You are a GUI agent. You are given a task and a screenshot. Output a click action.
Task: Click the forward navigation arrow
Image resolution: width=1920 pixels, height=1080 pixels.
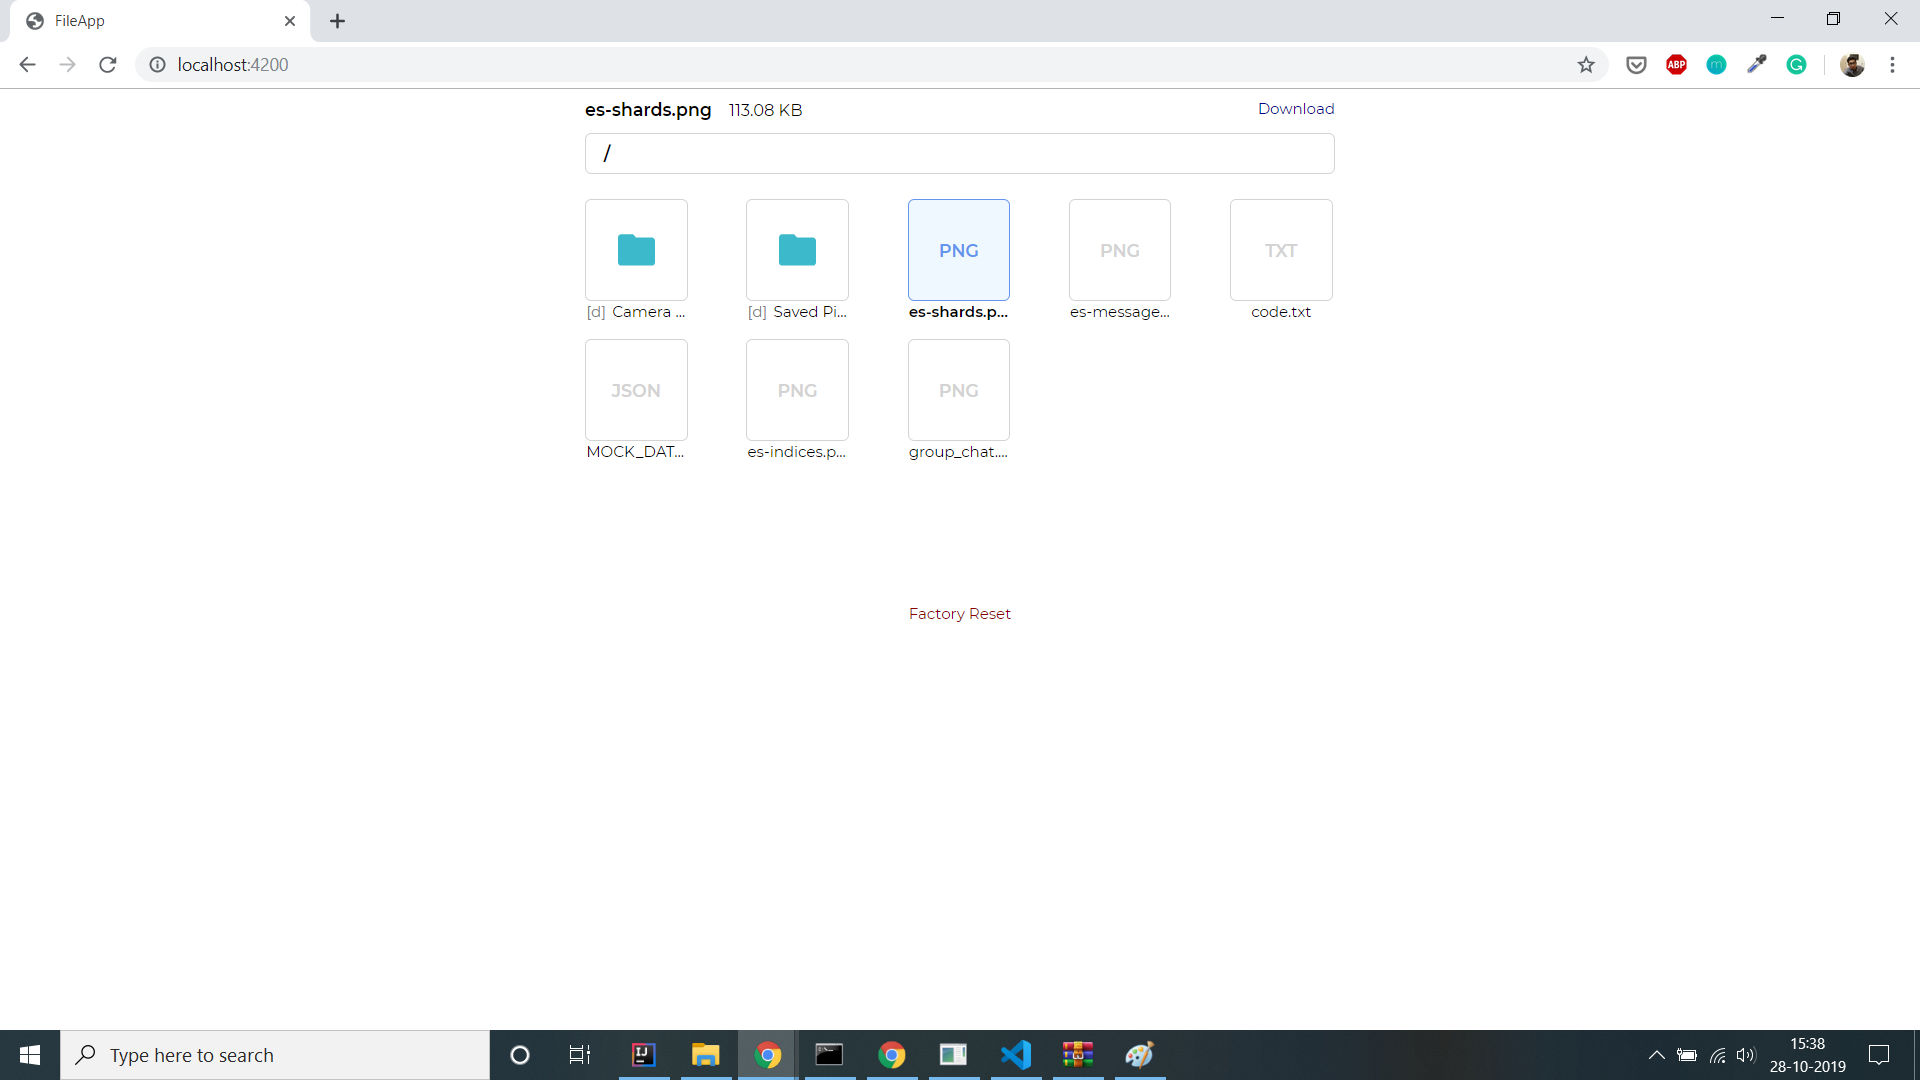(66, 63)
